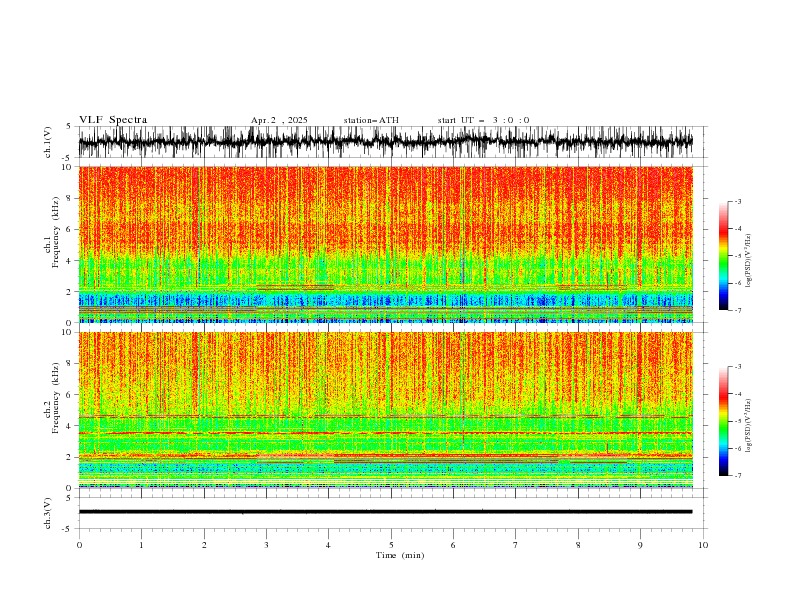Click the "-5" voltage tick on the ch.3(V) axis
This screenshot has height=612, width=792.
[x=67, y=529]
